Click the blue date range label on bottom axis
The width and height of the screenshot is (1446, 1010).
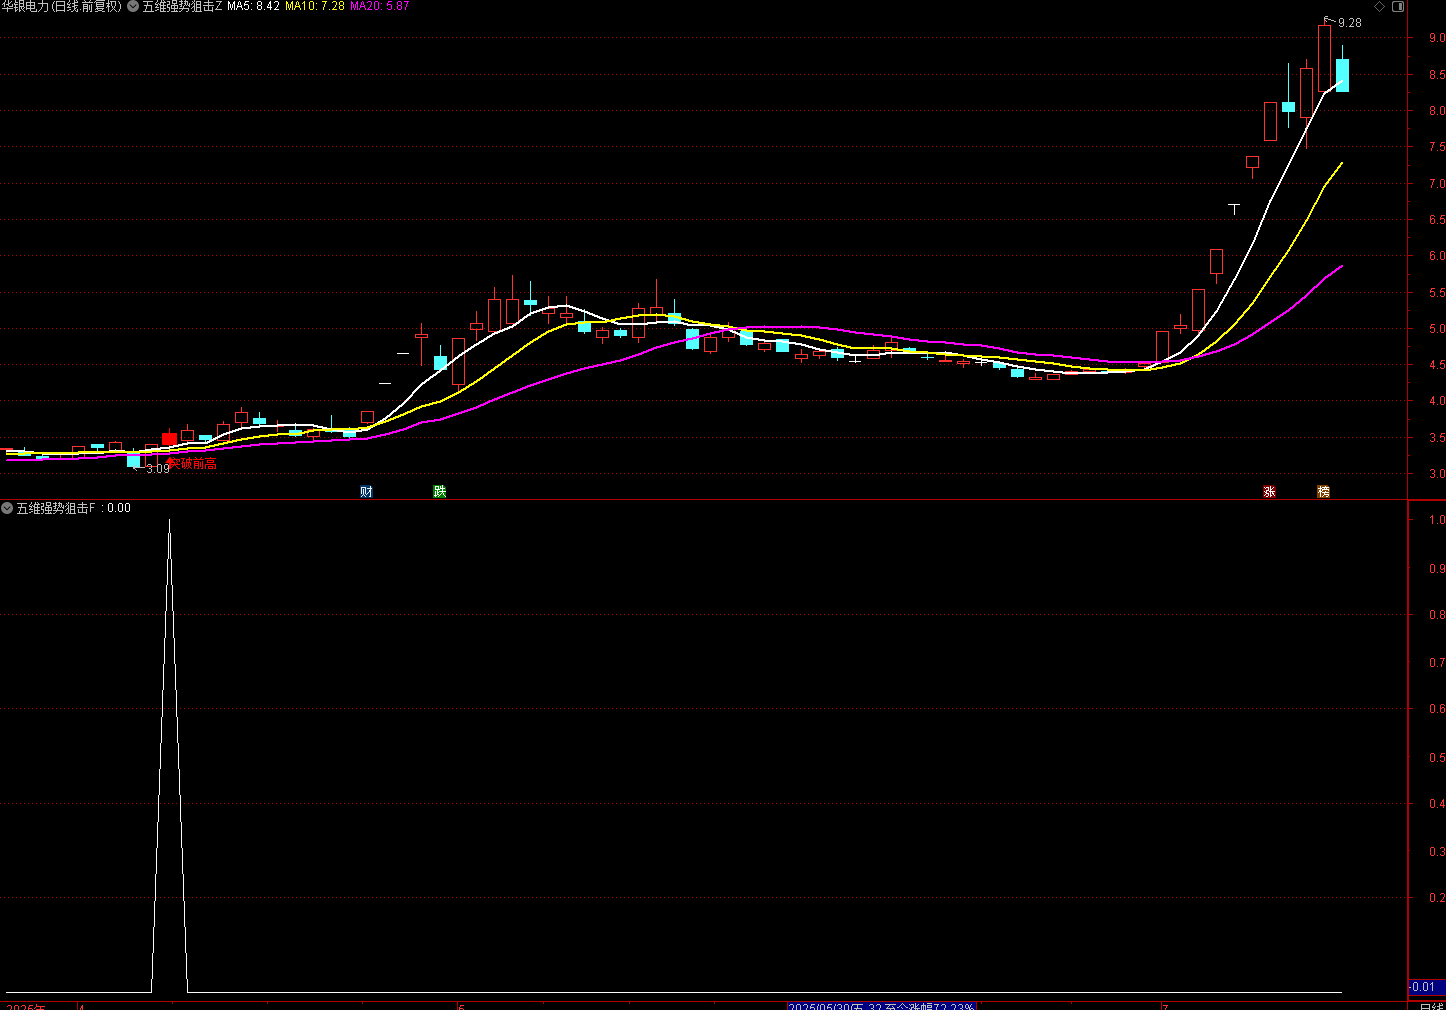[881, 1006]
